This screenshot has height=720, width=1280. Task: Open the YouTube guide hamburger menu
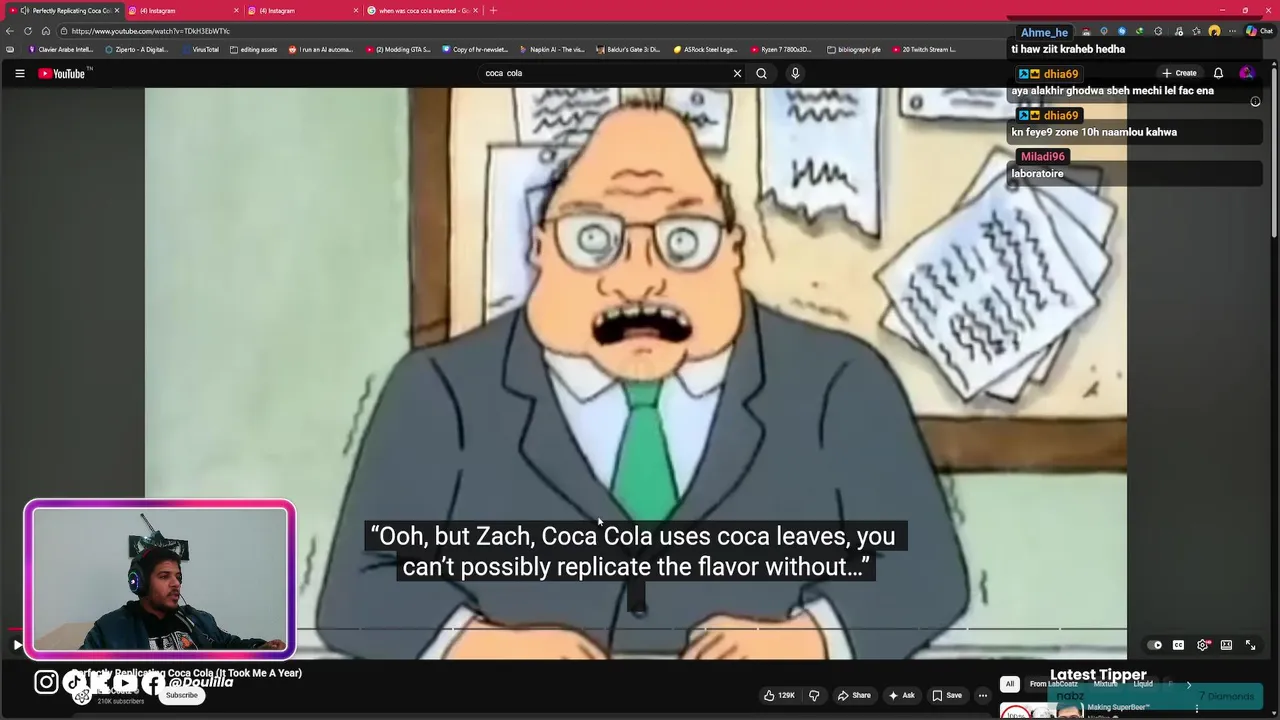[x=19, y=73]
